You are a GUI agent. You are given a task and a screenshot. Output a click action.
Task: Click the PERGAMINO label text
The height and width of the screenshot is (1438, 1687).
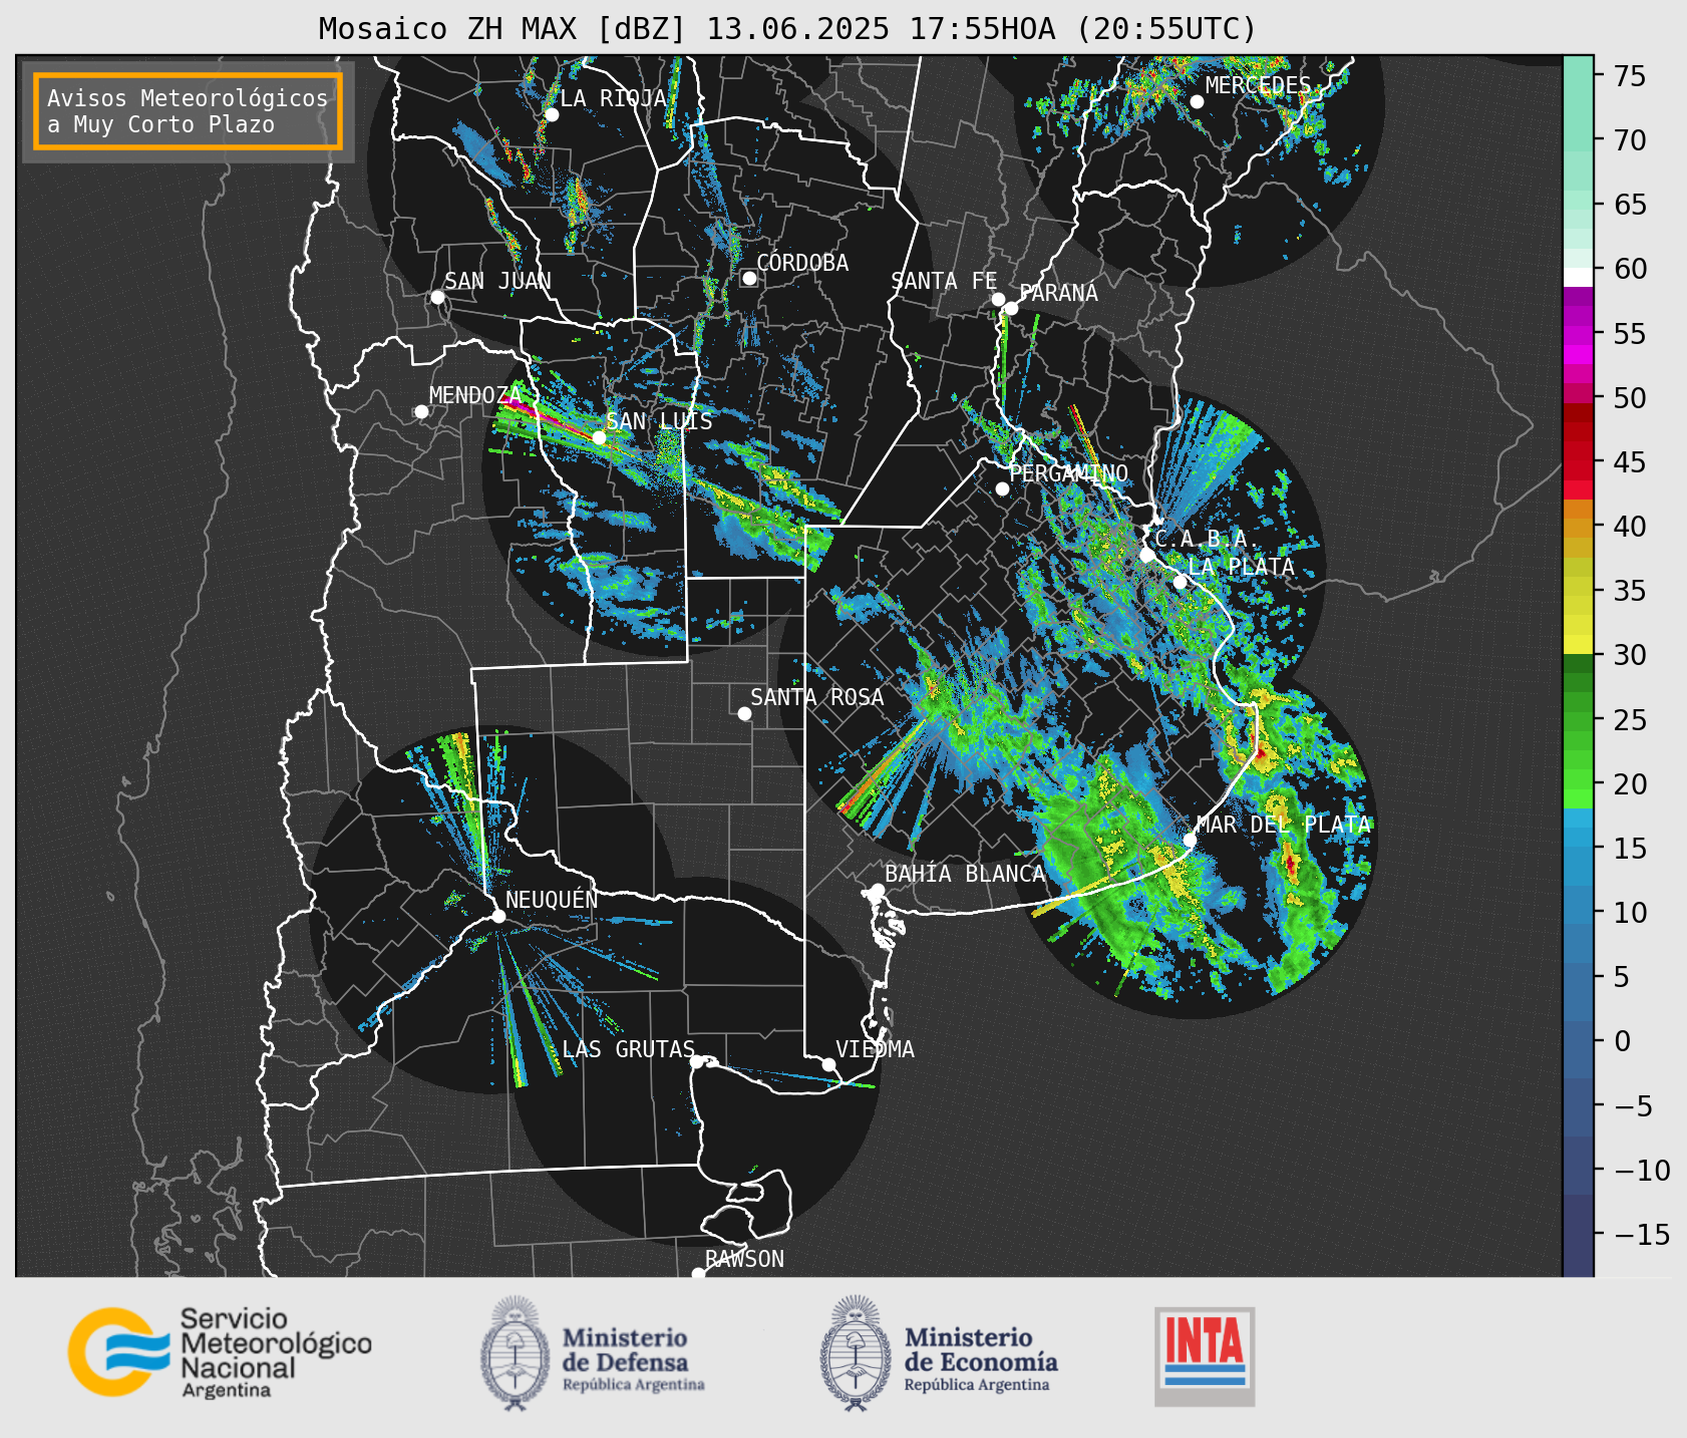pyautogui.click(x=1069, y=473)
